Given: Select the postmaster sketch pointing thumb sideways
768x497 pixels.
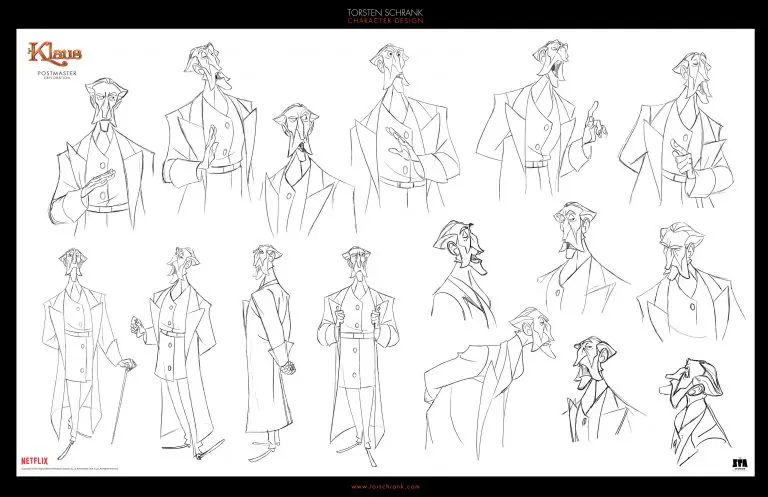Looking at the screenshot, I should (x=678, y=130).
